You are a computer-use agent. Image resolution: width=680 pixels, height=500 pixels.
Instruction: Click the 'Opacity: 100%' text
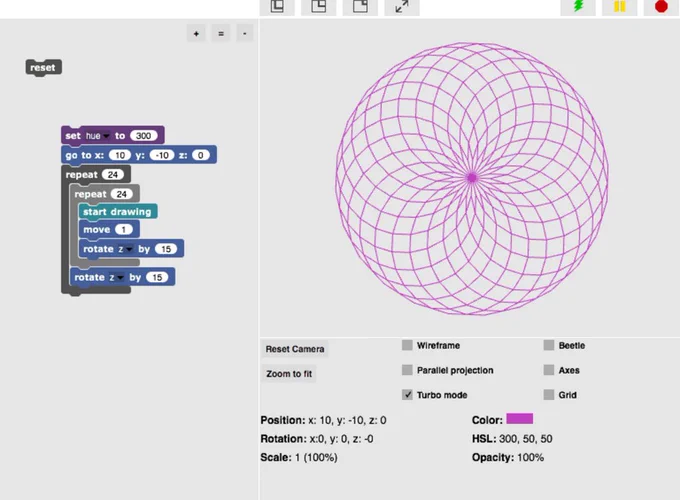tap(508, 458)
